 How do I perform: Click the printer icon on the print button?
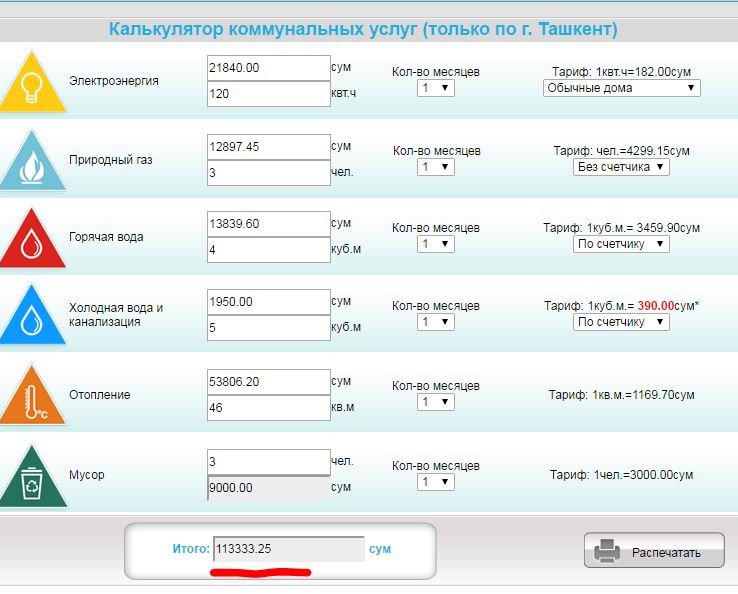point(608,551)
